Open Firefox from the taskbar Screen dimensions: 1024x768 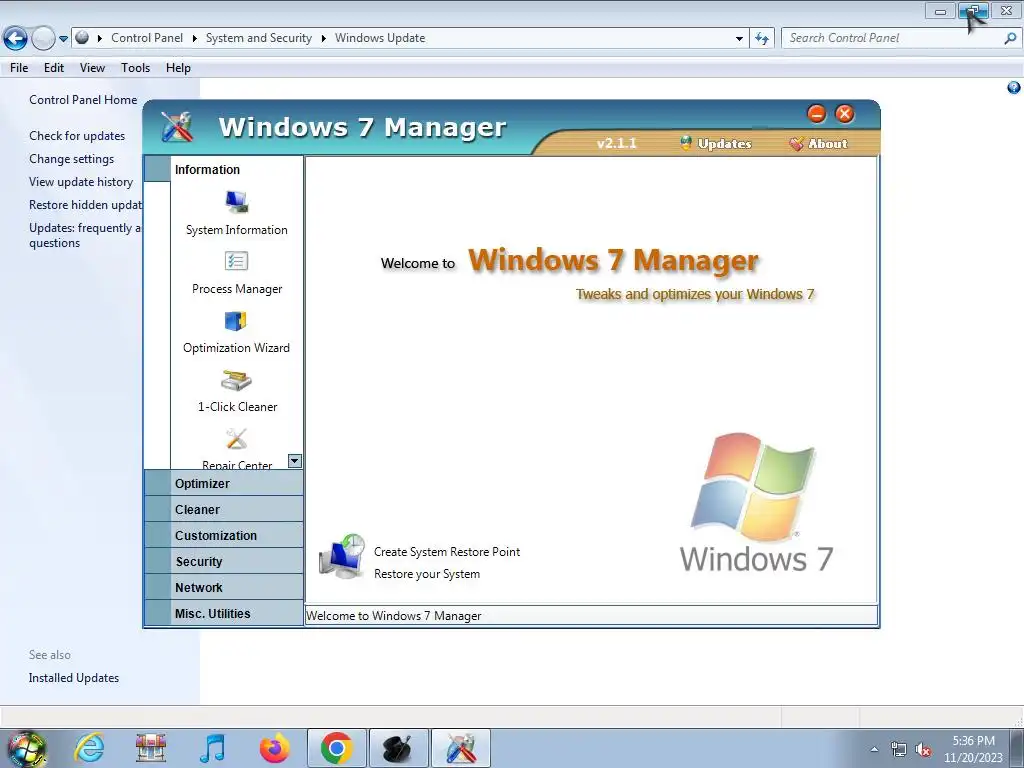pos(274,748)
